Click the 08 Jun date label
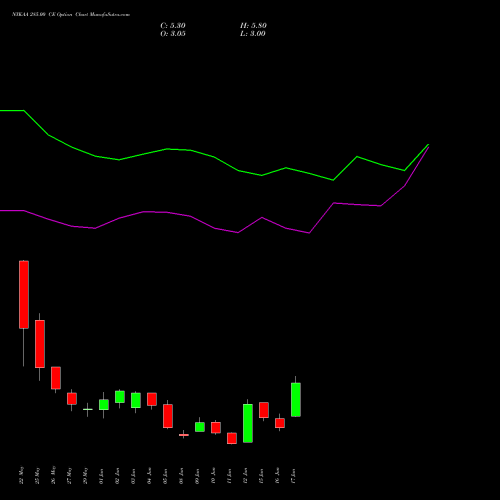Image resolution: width=500 pixels, height=500 pixels. 182,476
